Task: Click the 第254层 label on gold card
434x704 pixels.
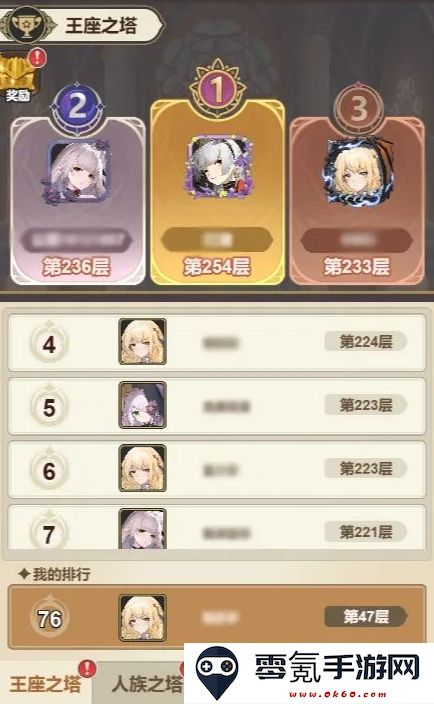Action: (x=217, y=267)
